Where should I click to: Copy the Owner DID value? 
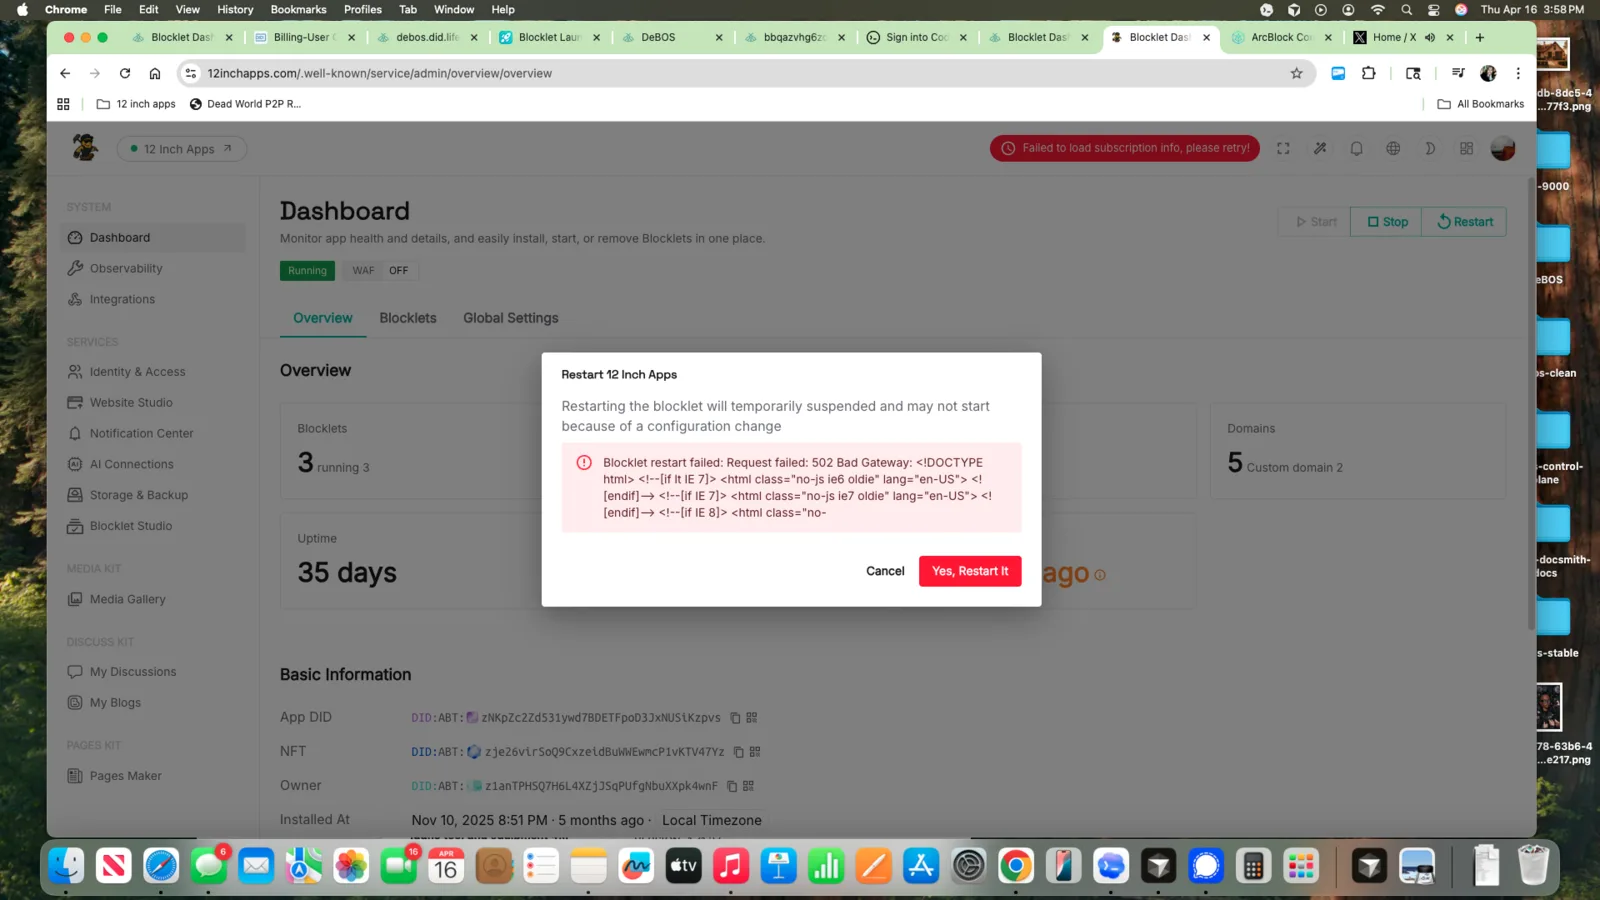pos(731,786)
